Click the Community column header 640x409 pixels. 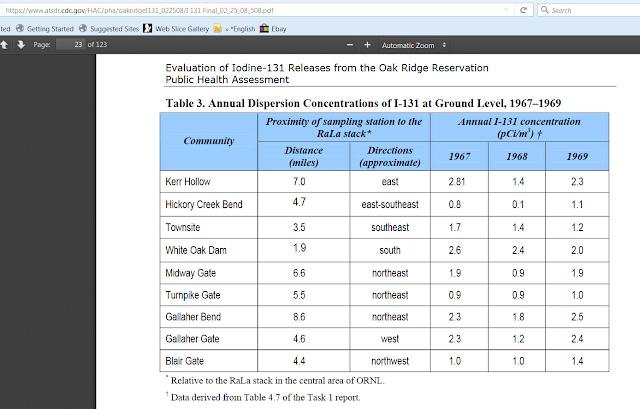(x=209, y=141)
